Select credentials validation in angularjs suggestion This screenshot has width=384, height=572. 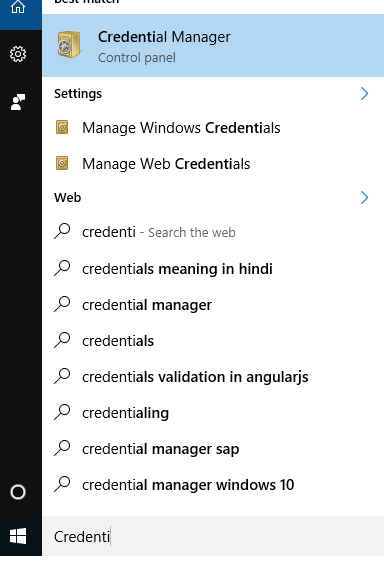213,377
